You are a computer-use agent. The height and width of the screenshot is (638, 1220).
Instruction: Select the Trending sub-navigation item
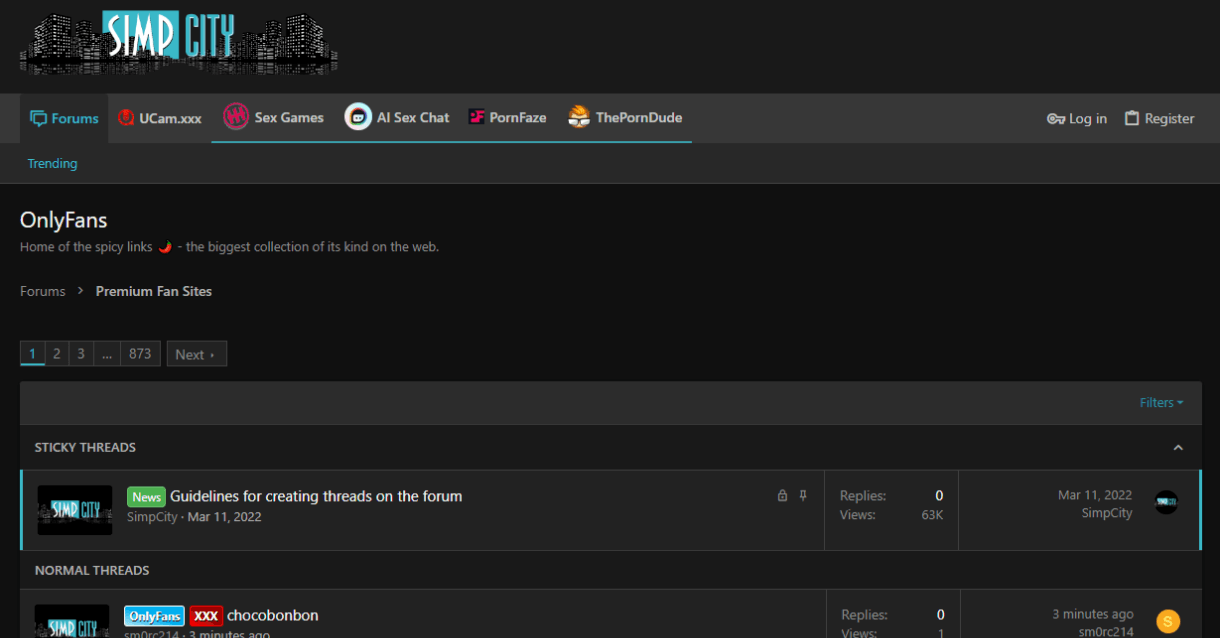[x=52, y=163]
